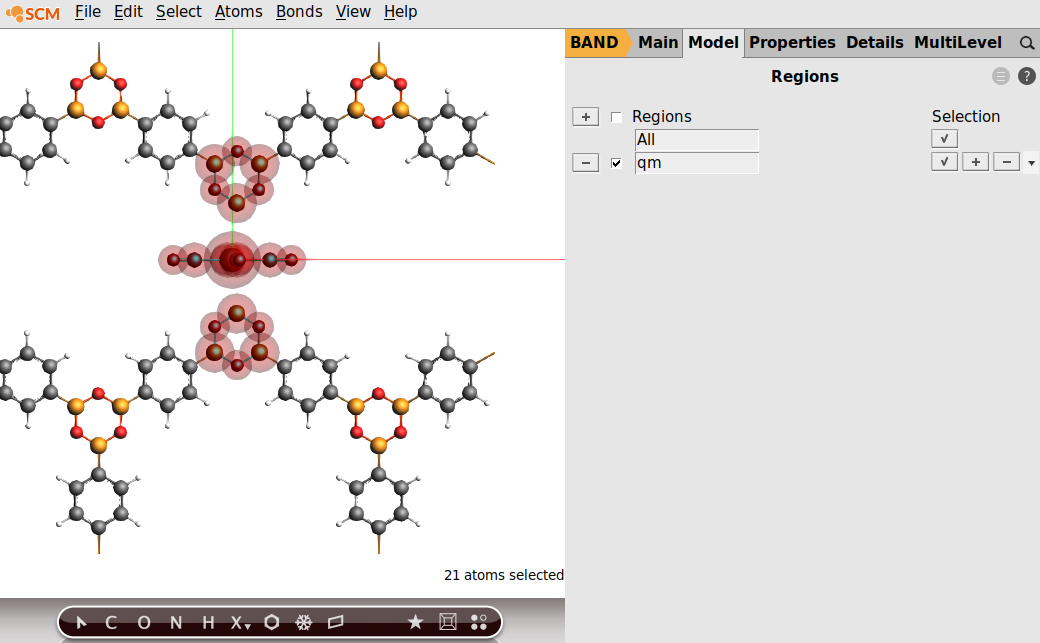Open the Select menu
1040x643 pixels.
178,11
